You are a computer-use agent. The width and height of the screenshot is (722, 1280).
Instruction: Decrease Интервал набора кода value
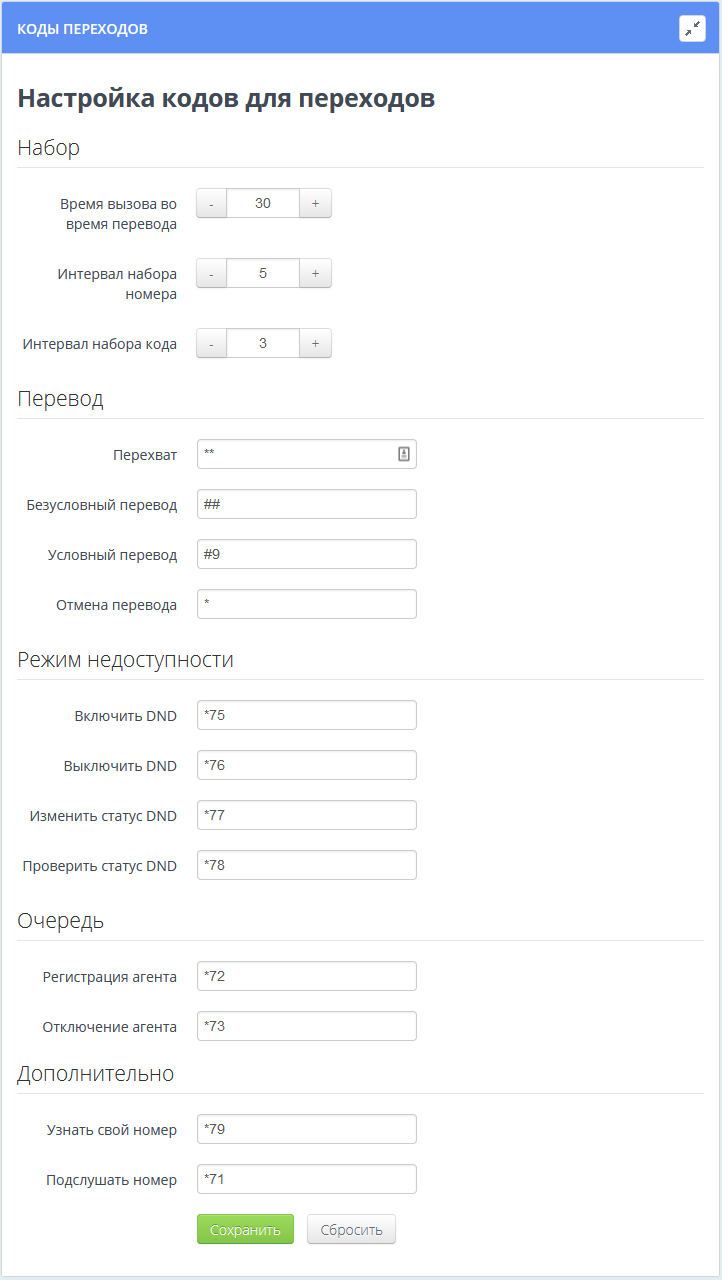click(x=212, y=343)
